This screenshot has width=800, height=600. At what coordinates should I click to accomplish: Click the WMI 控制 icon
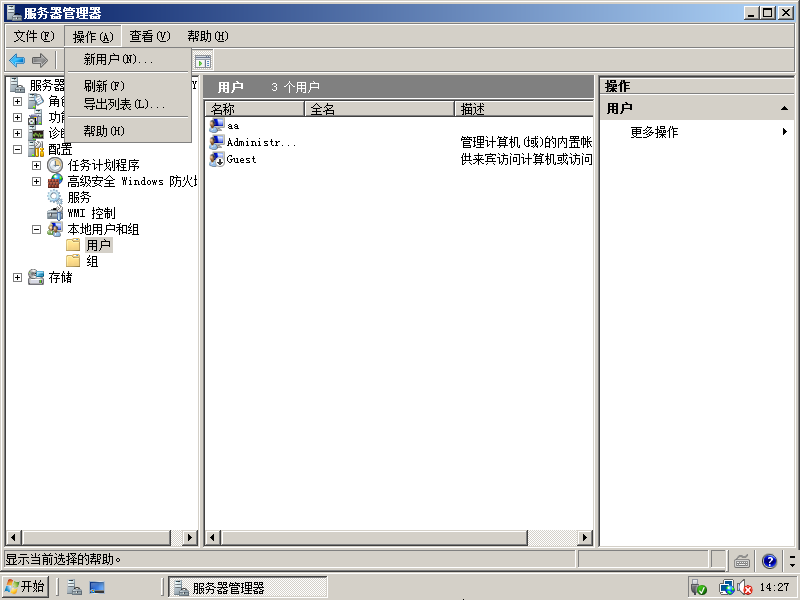pyautogui.click(x=55, y=213)
